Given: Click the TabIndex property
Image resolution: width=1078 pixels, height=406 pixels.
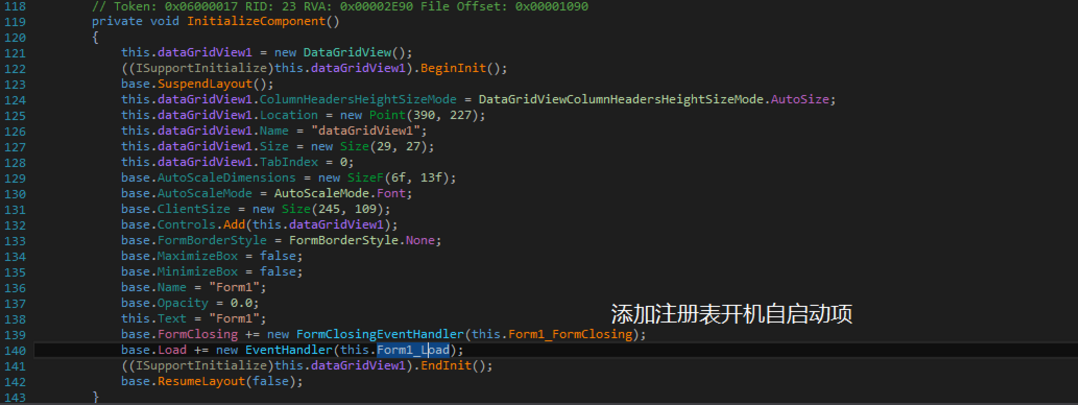Looking at the screenshot, I should pyautogui.click(x=289, y=163).
